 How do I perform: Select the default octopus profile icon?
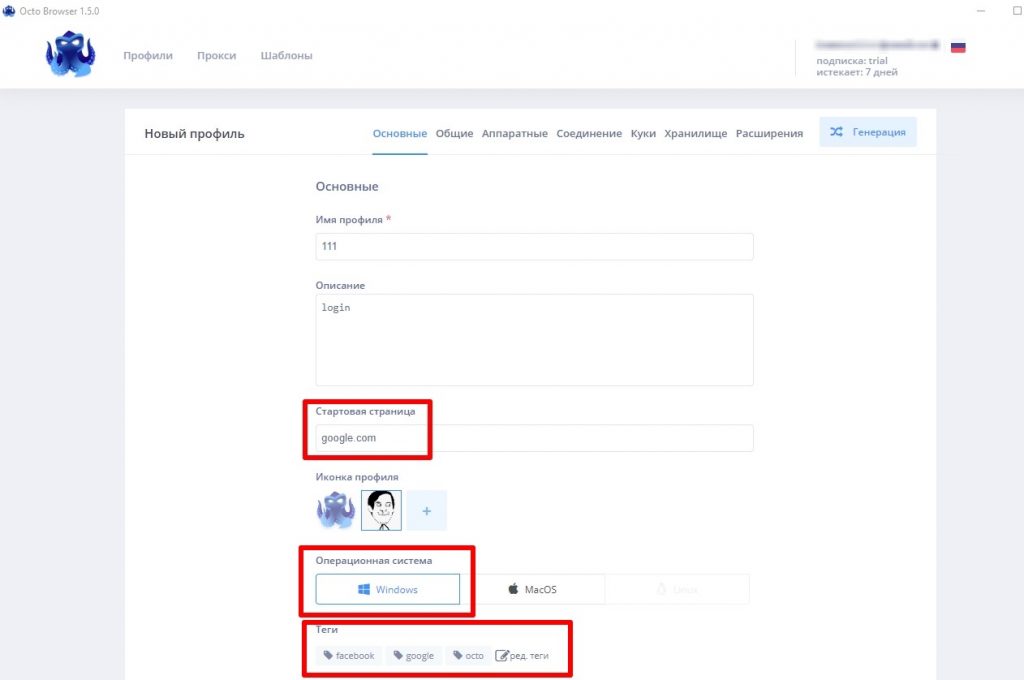[336, 510]
